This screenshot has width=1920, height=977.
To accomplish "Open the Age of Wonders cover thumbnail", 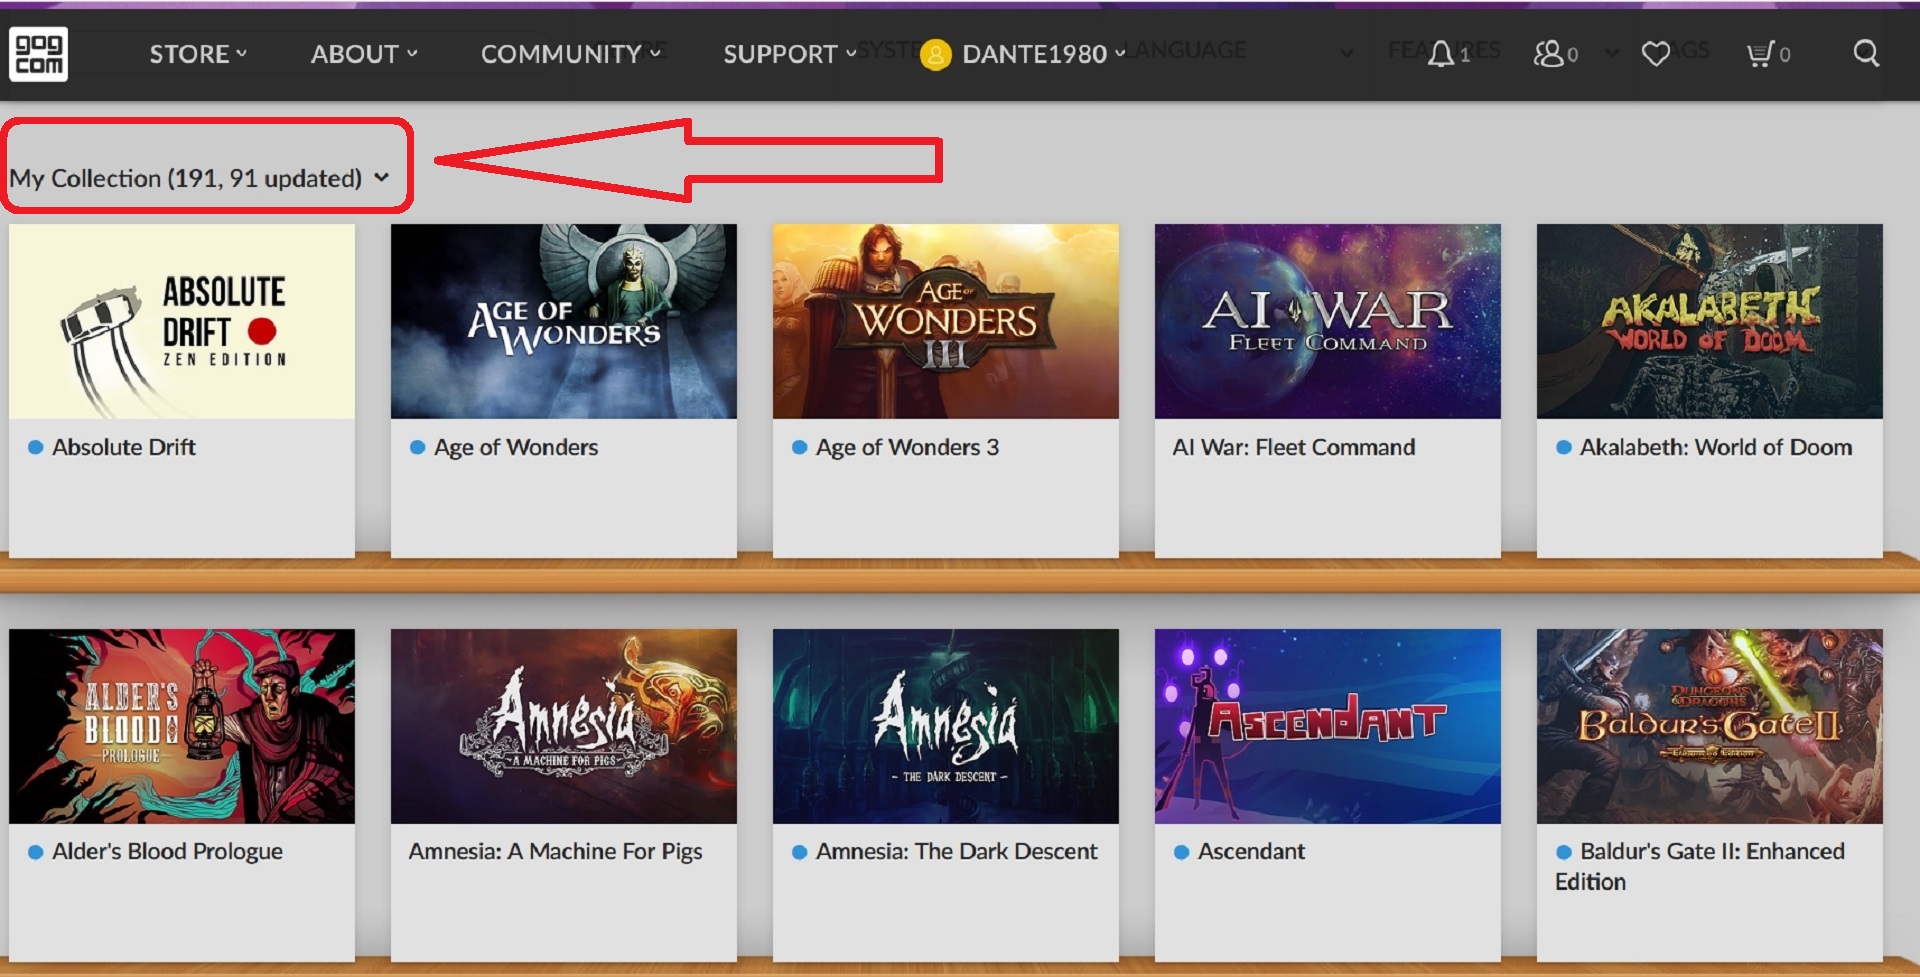I will tap(564, 321).
